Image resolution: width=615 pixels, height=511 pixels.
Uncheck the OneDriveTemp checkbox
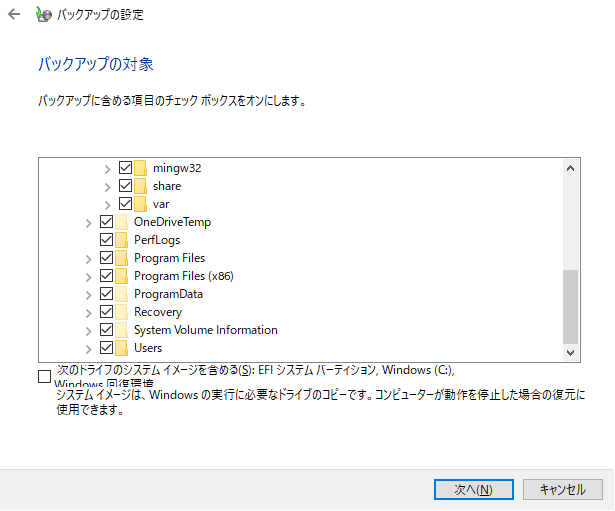click(x=107, y=222)
